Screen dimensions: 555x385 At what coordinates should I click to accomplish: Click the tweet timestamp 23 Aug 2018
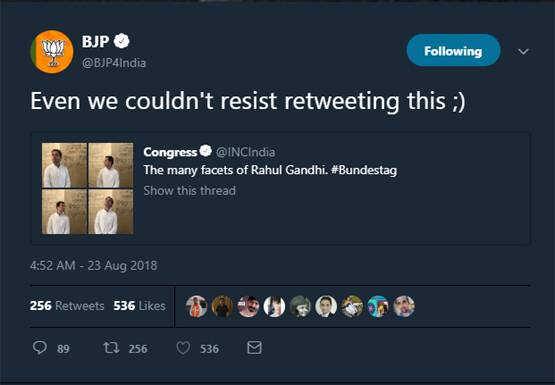(94, 266)
